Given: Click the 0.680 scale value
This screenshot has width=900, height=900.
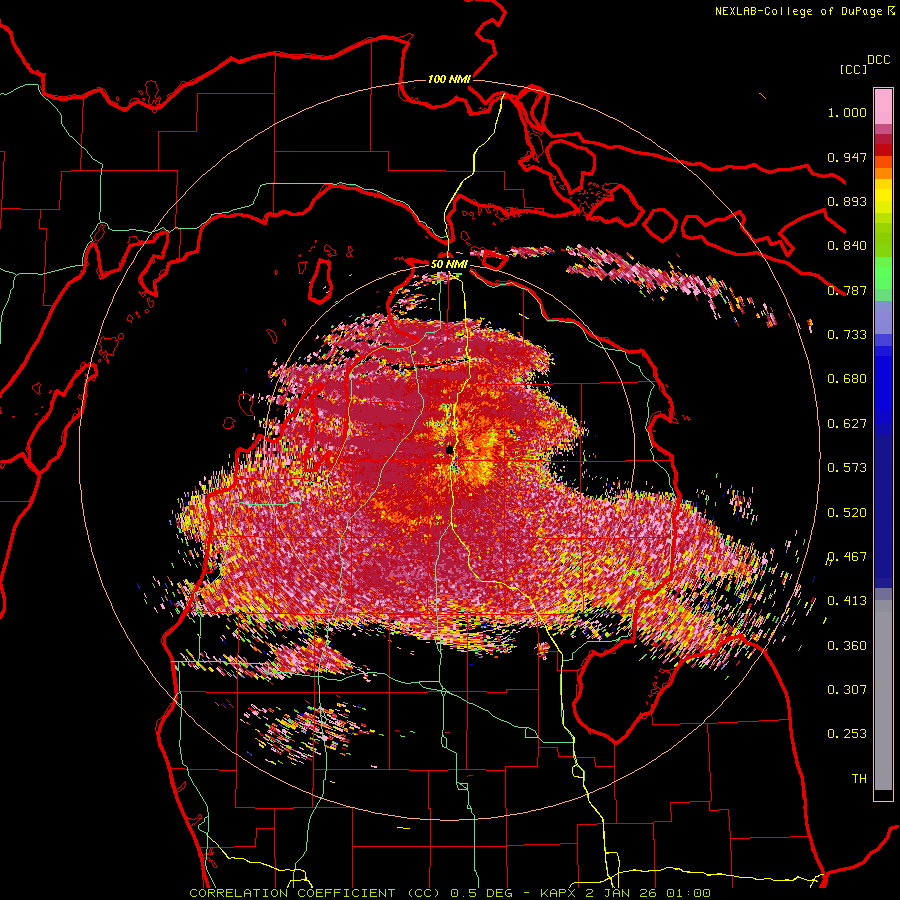Looking at the screenshot, I should click(x=847, y=379).
